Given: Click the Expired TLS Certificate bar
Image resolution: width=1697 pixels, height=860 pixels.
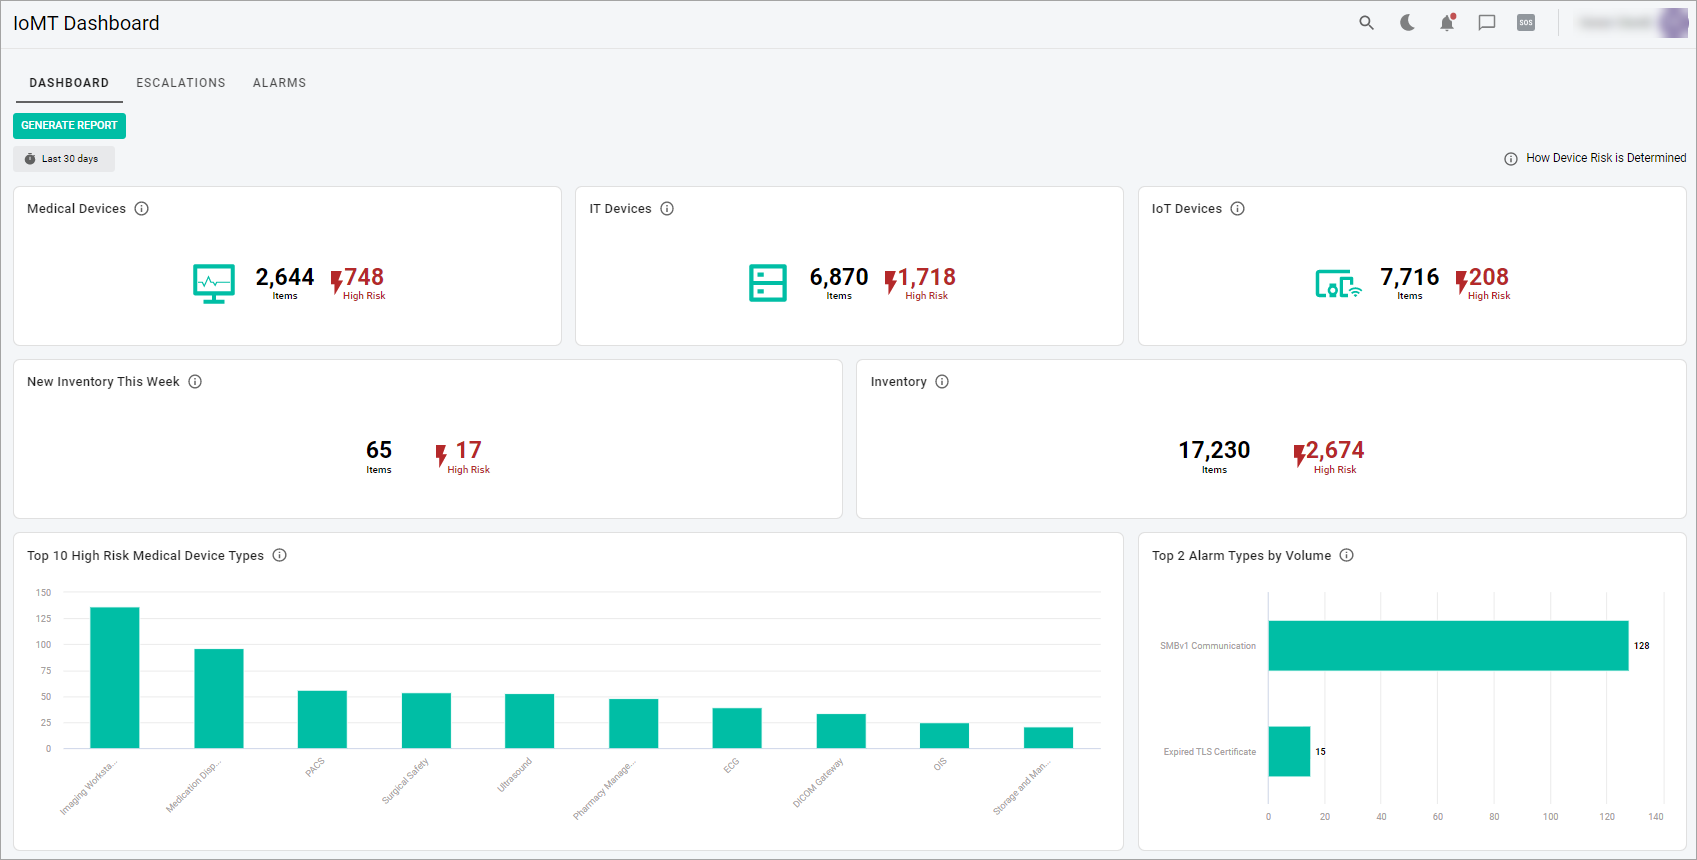Looking at the screenshot, I should coord(1290,751).
